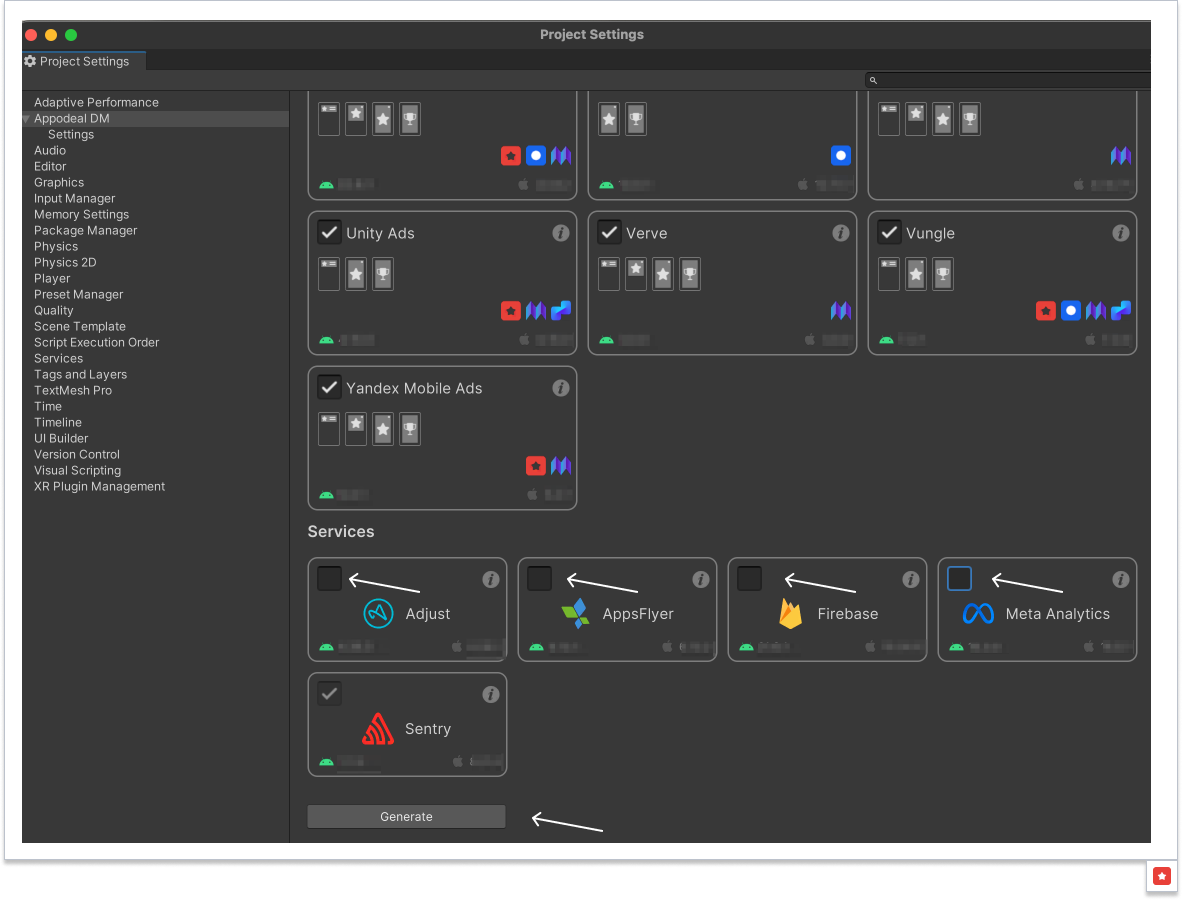Check the Meta Analytics checkbox
The image size is (1182, 900).
pyautogui.click(x=960, y=579)
